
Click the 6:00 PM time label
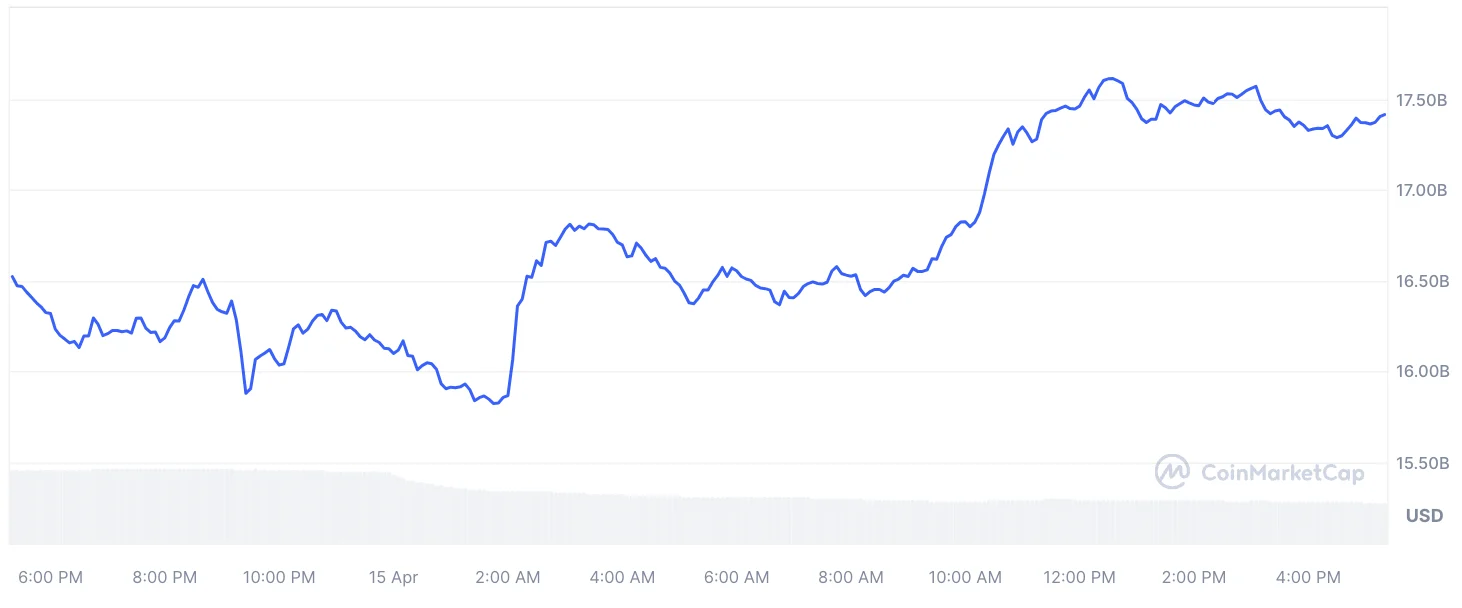click(50, 577)
